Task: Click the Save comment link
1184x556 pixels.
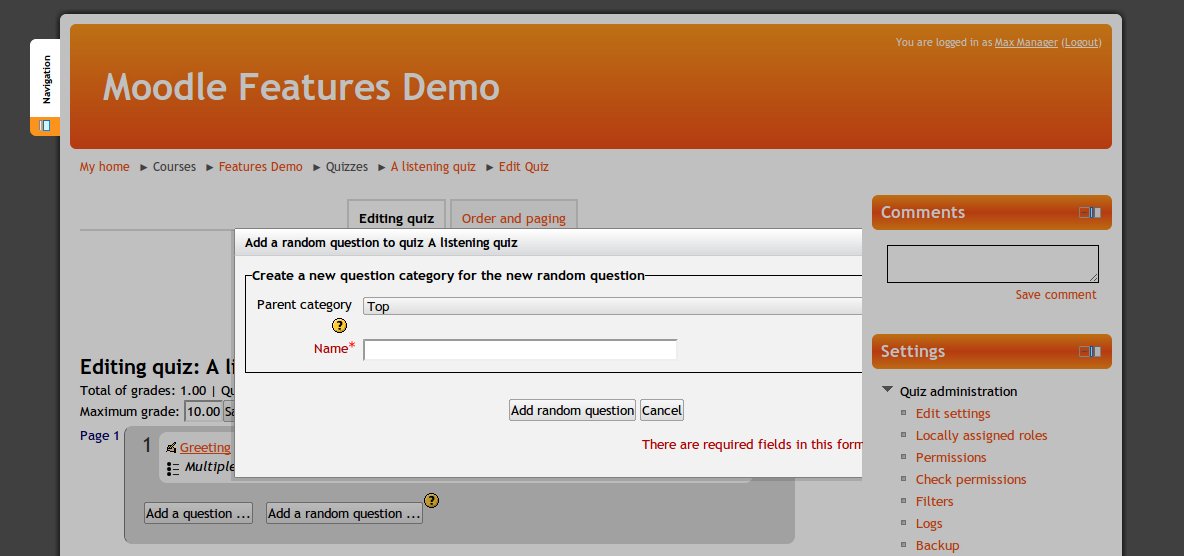Action: coord(1056,295)
